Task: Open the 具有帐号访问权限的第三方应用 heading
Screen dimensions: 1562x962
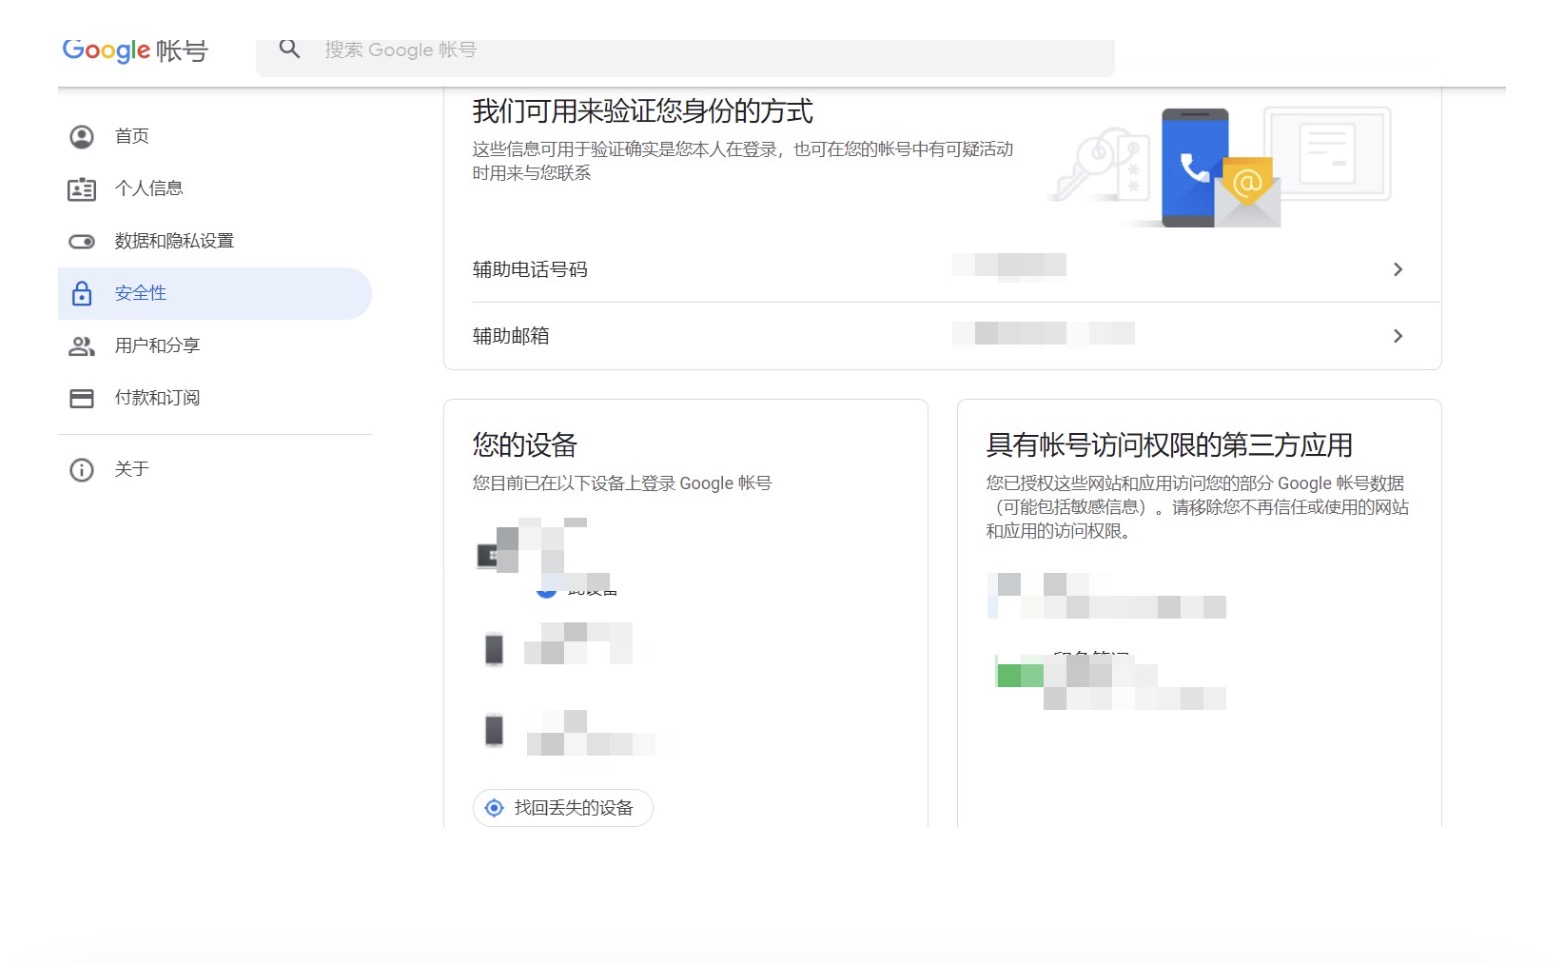Action: [1169, 445]
